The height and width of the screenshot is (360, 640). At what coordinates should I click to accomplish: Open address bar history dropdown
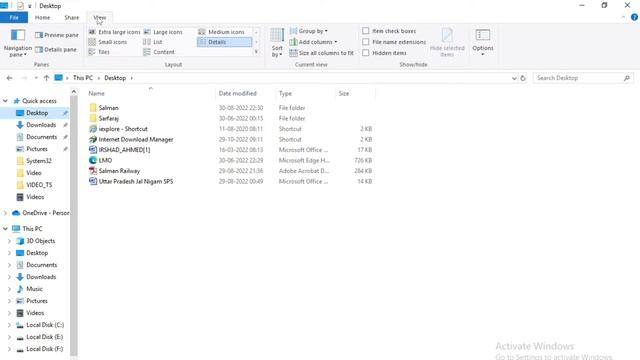point(514,78)
